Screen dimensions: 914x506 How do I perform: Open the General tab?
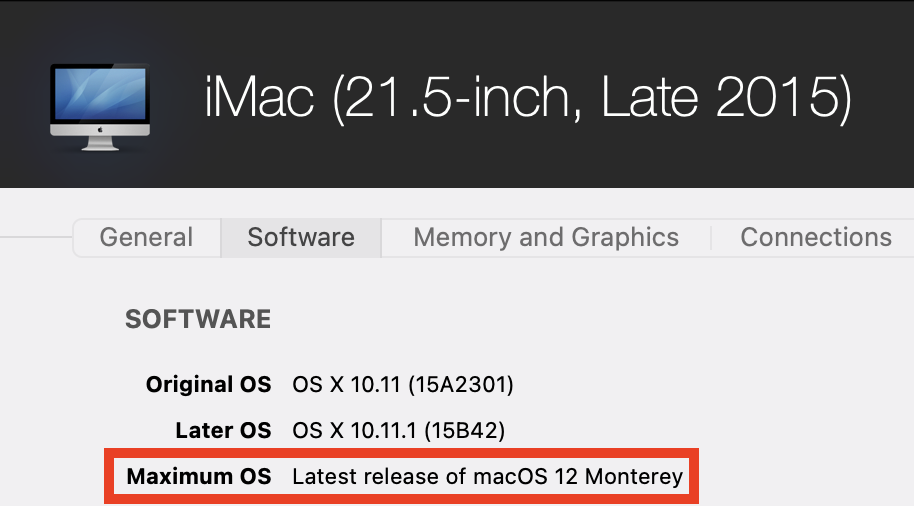click(x=146, y=238)
